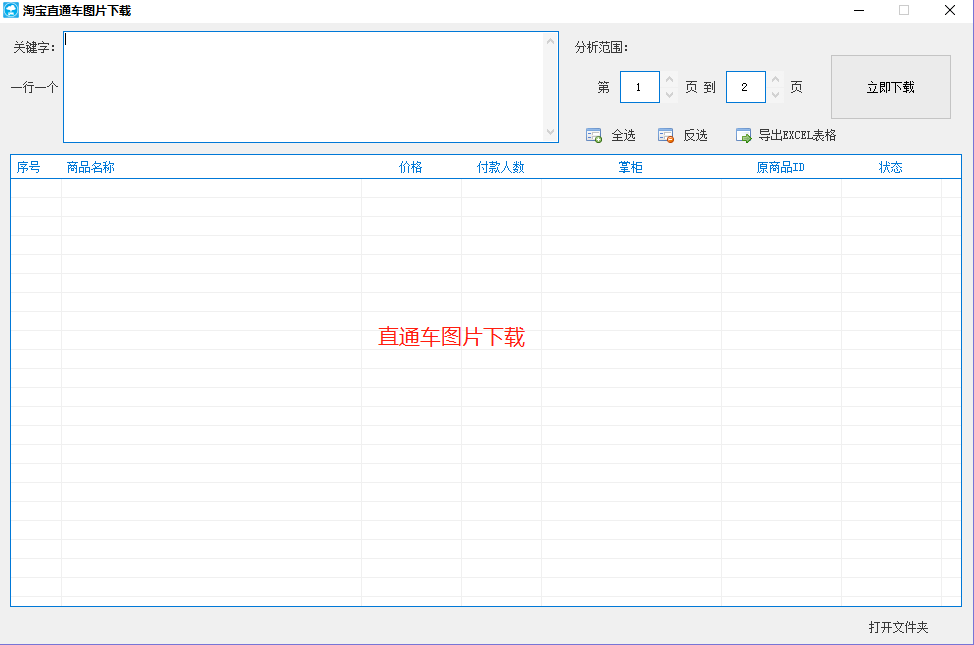Click the 全选 select-all grid icon

pyautogui.click(x=593, y=134)
